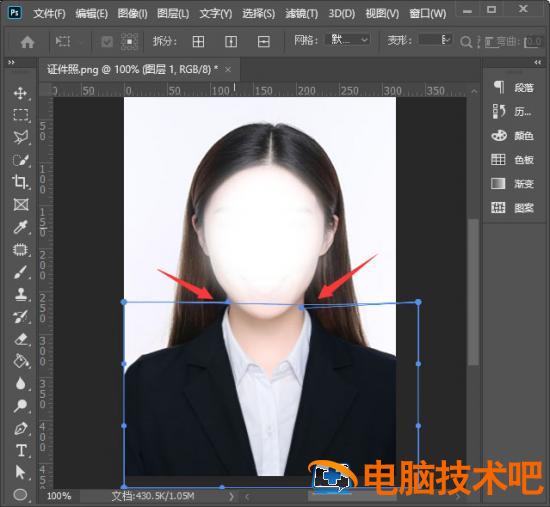Select the Paint Bucket tool
This screenshot has height=507, width=550.
[20, 361]
